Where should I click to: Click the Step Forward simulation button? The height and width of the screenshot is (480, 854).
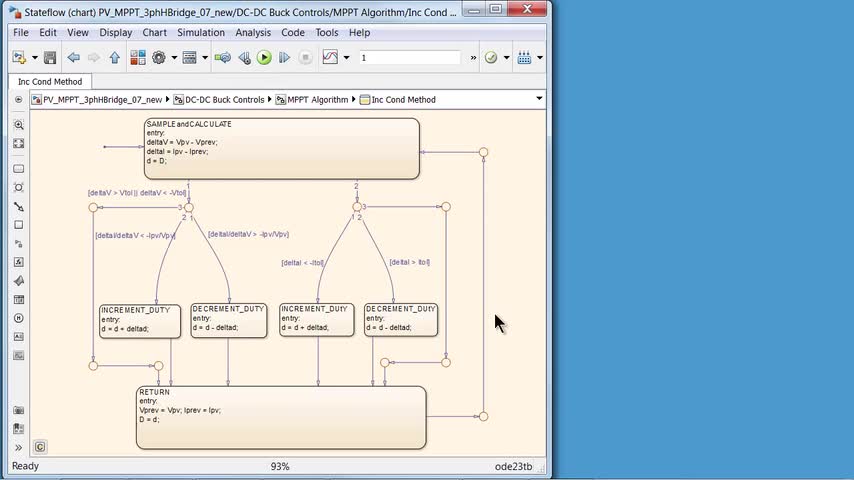coord(284,57)
